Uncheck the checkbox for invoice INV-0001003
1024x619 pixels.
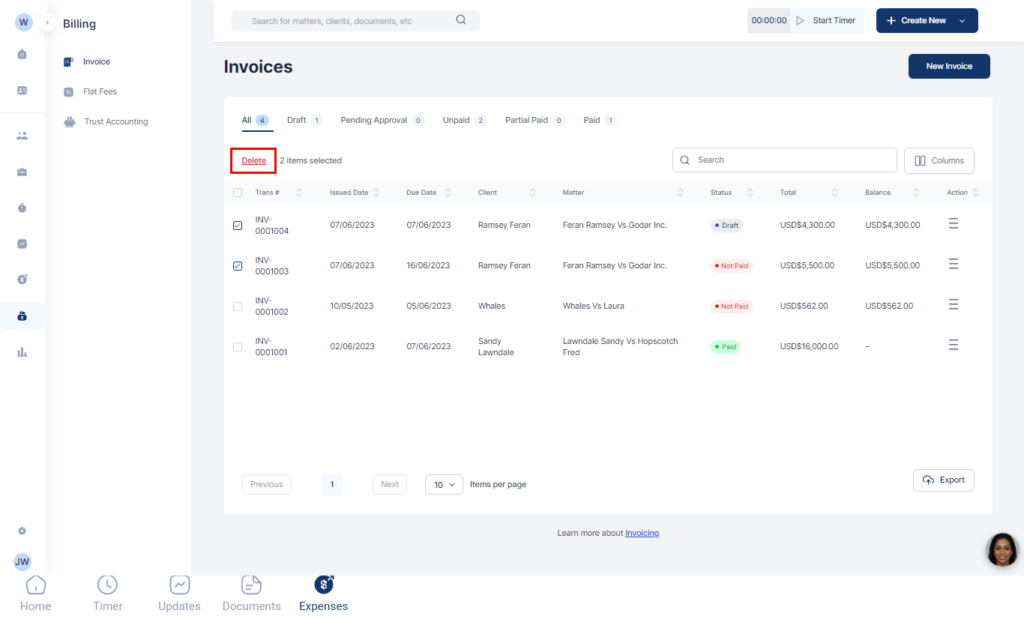(x=237, y=266)
